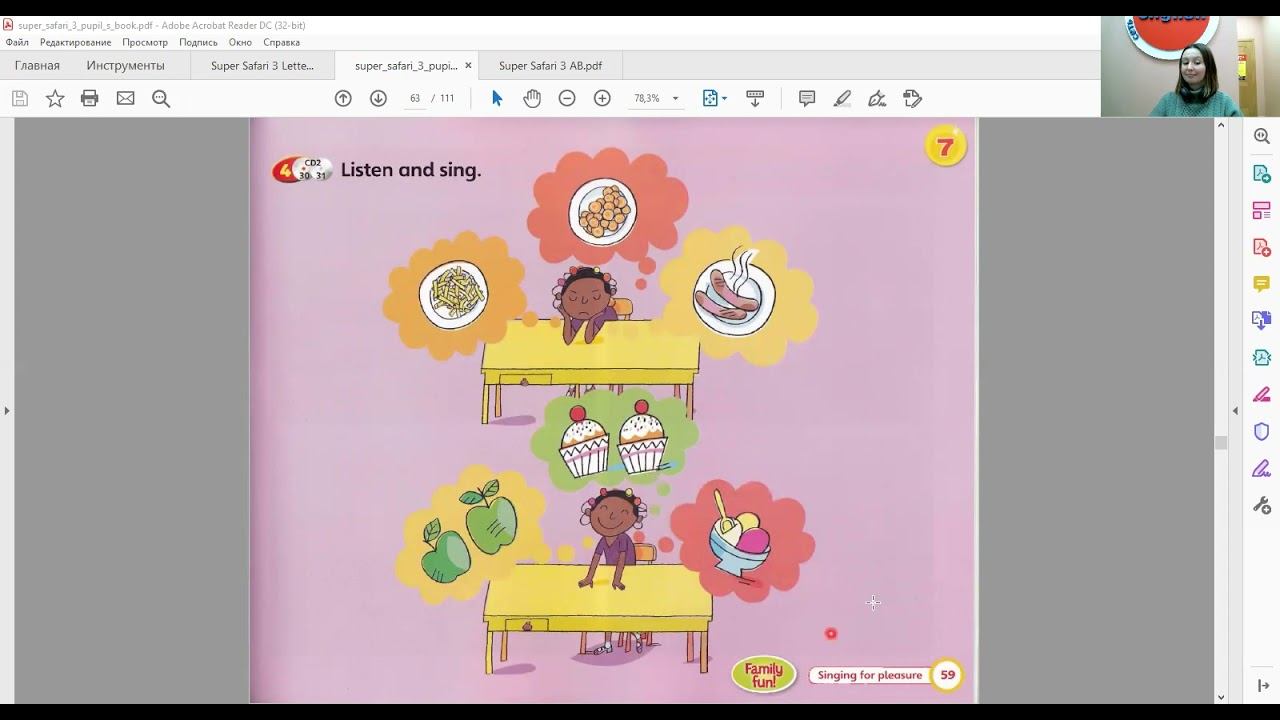Open the Protect shield tool
Screen dimensions: 1280x720
[x=1262, y=431]
